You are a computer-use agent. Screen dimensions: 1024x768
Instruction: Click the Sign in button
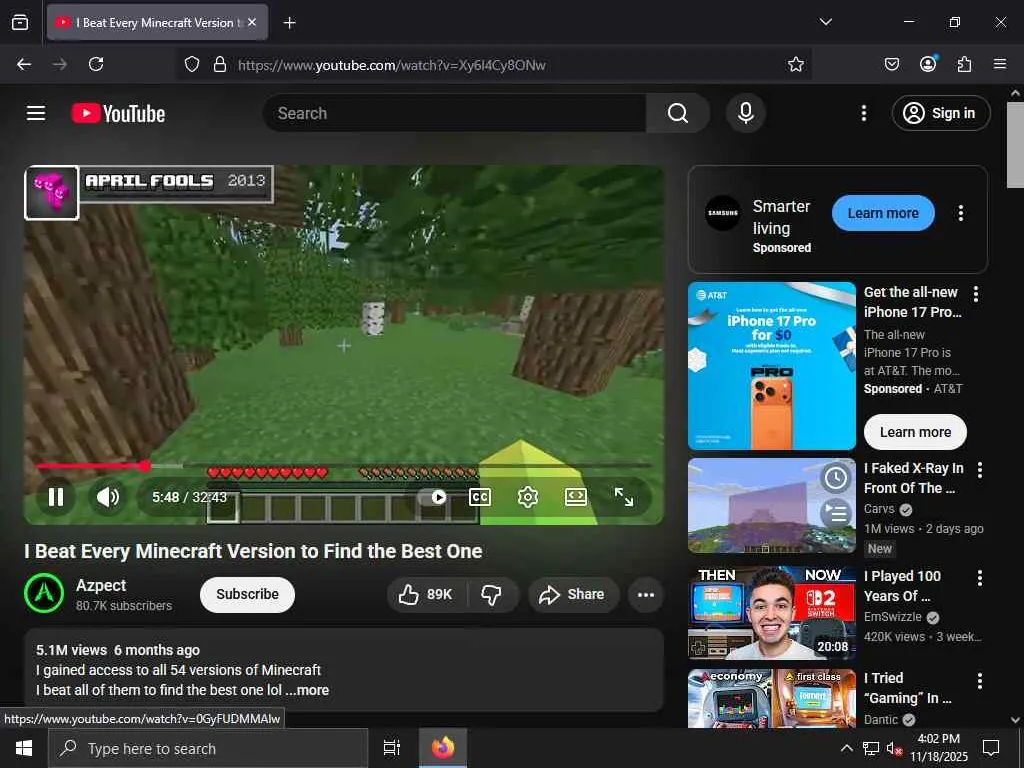click(940, 113)
